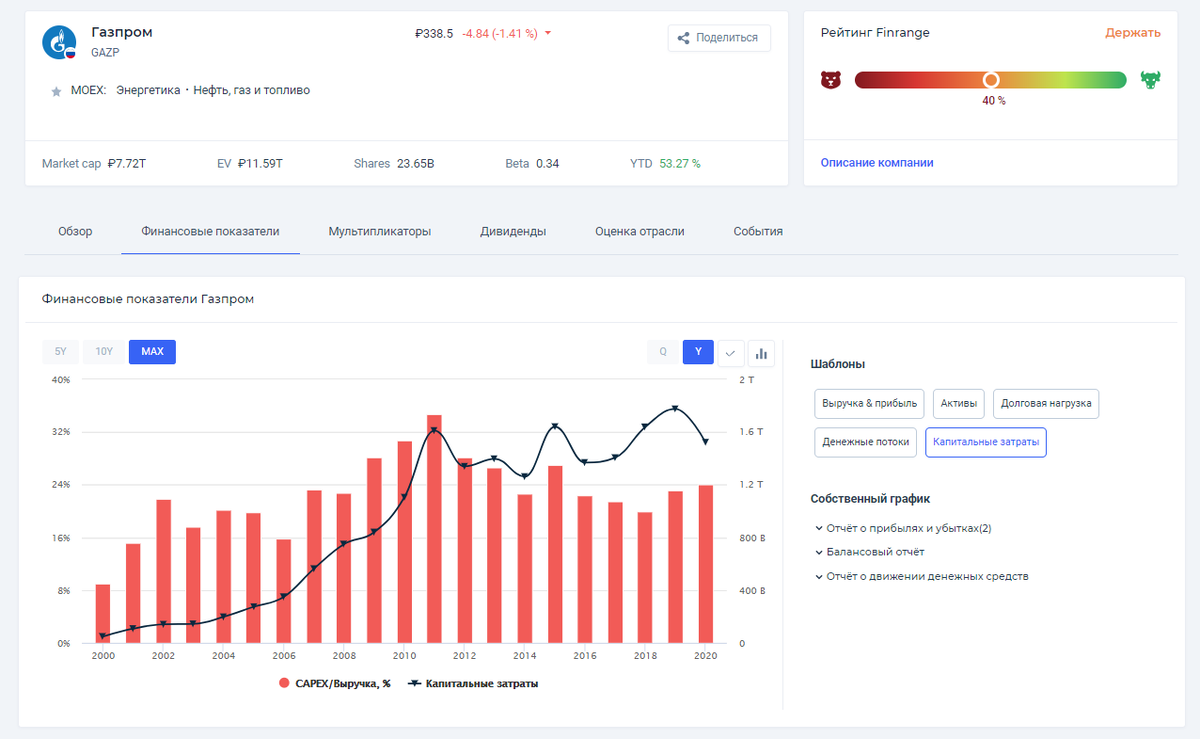Viewport: 1200px width, 739px height.
Task: Open the Мультипликаторы tab
Action: [380, 231]
